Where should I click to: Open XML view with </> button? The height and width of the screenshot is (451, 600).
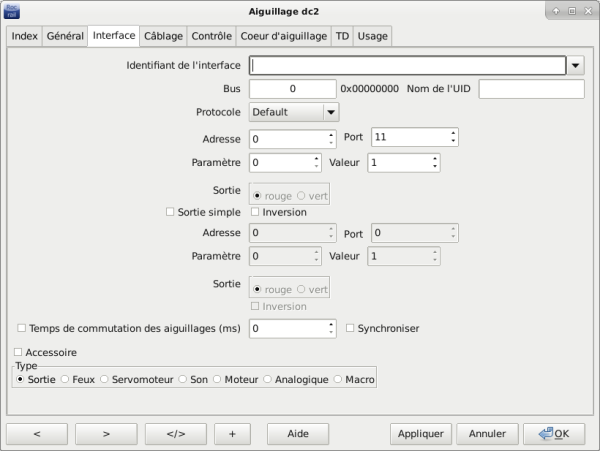pos(175,434)
